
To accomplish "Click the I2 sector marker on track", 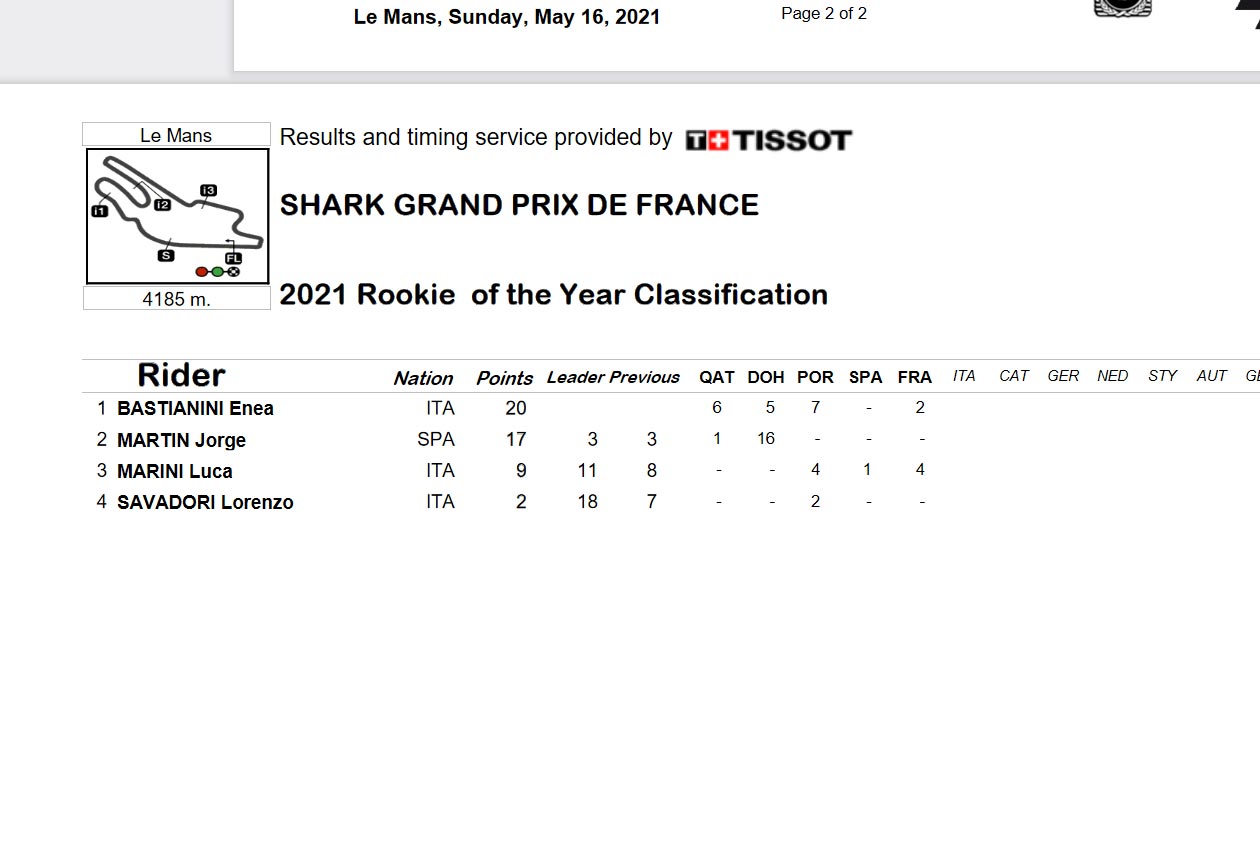I will coord(162,204).
